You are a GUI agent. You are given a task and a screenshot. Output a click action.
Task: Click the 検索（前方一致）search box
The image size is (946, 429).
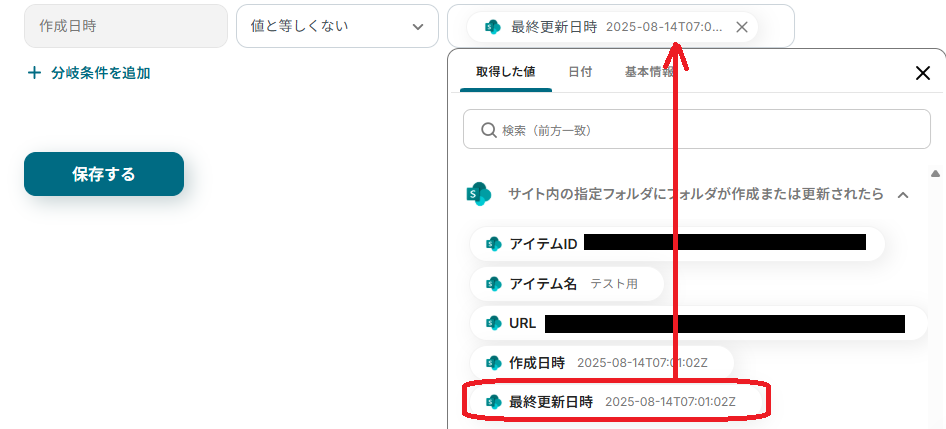tap(697, 129)
